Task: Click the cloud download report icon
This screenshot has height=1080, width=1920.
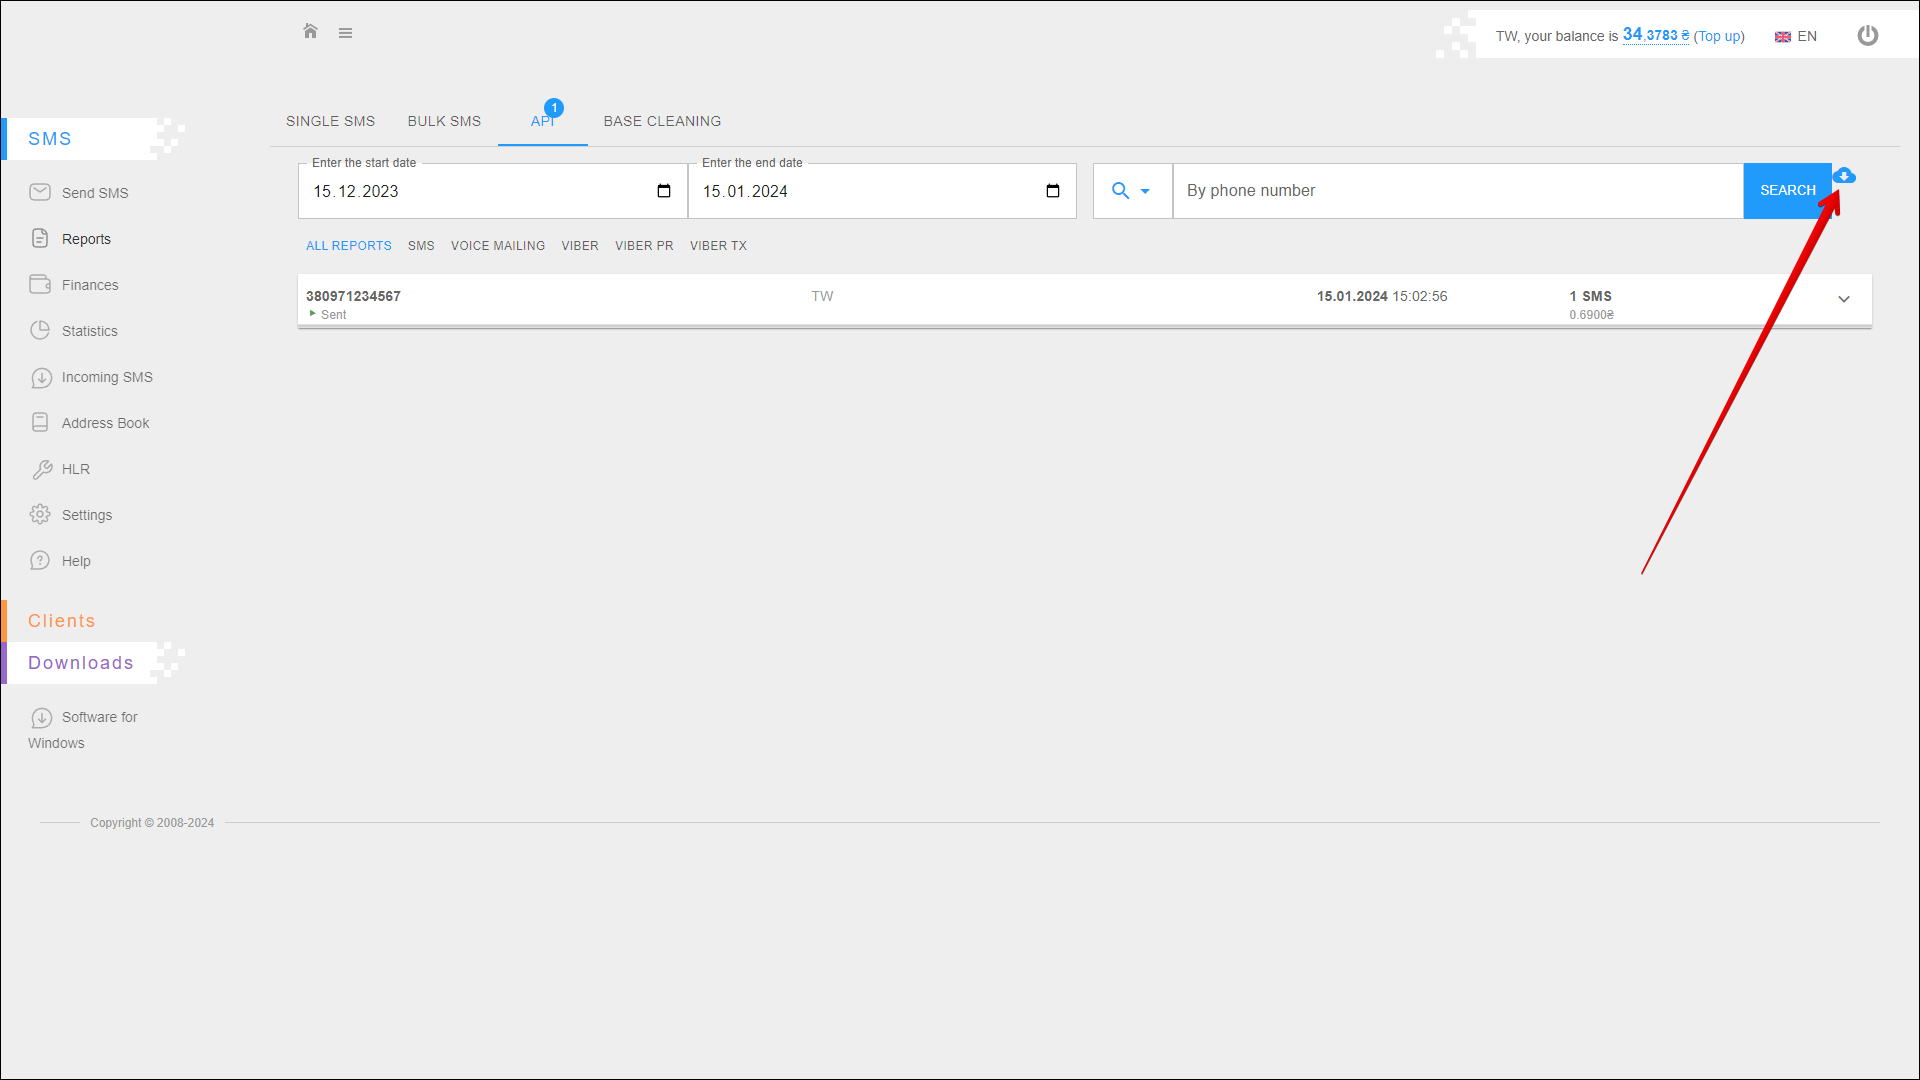Action: pyautogui.click(x=1845, y=176)
